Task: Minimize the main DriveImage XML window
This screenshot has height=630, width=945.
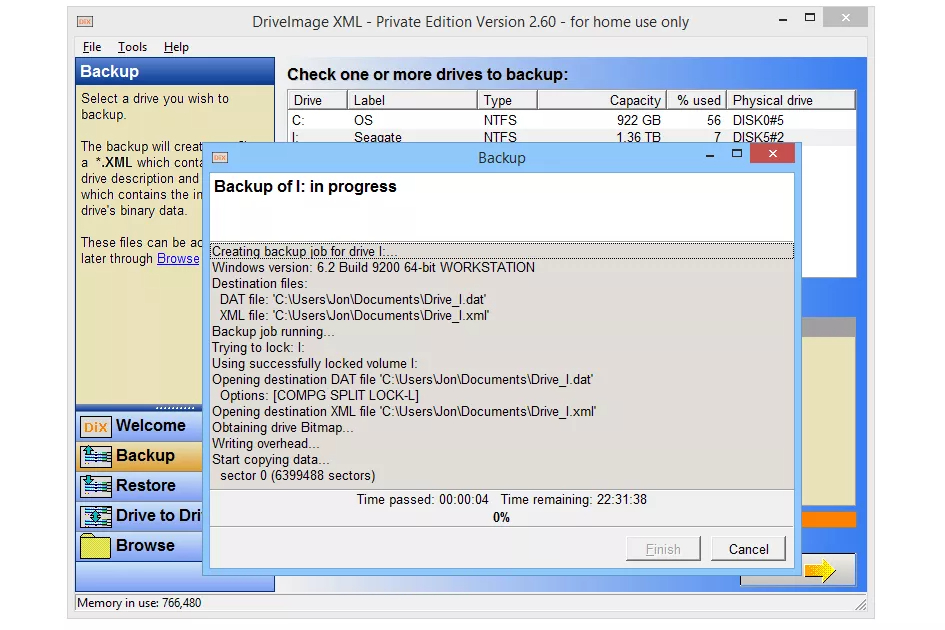Action: pos(783,19)
